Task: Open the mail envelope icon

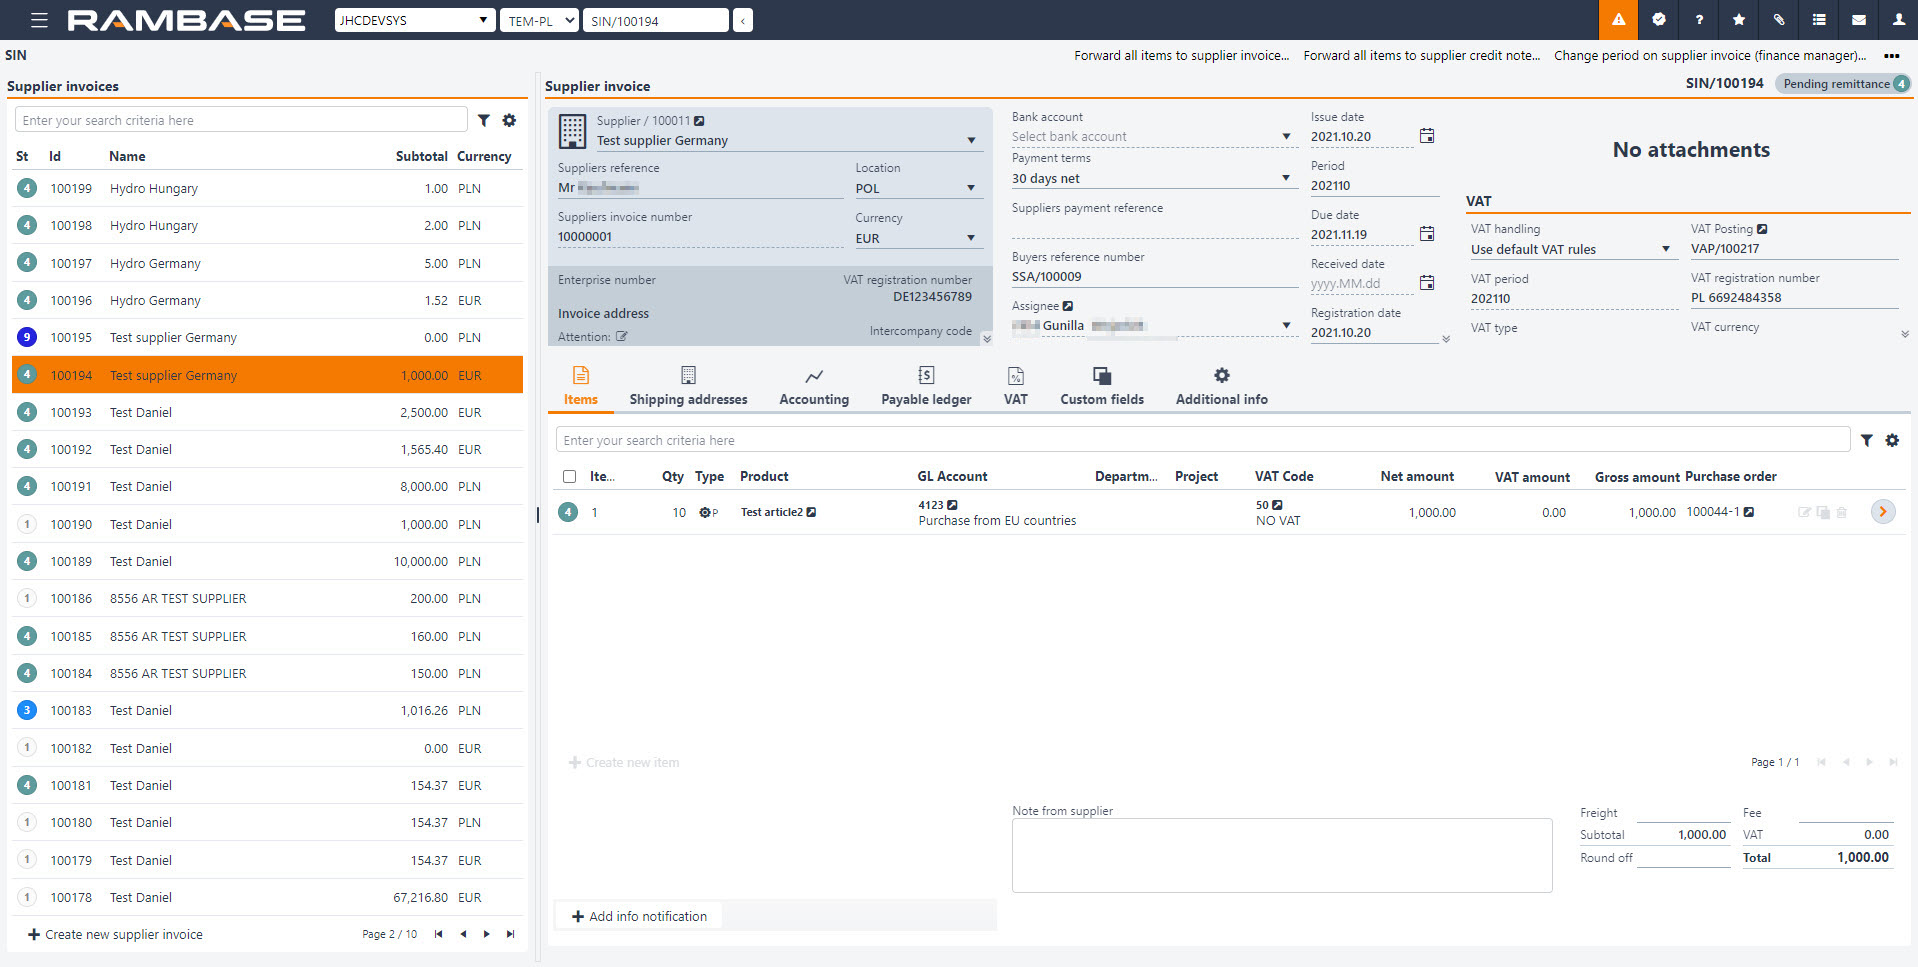Action: point(1859,20)
